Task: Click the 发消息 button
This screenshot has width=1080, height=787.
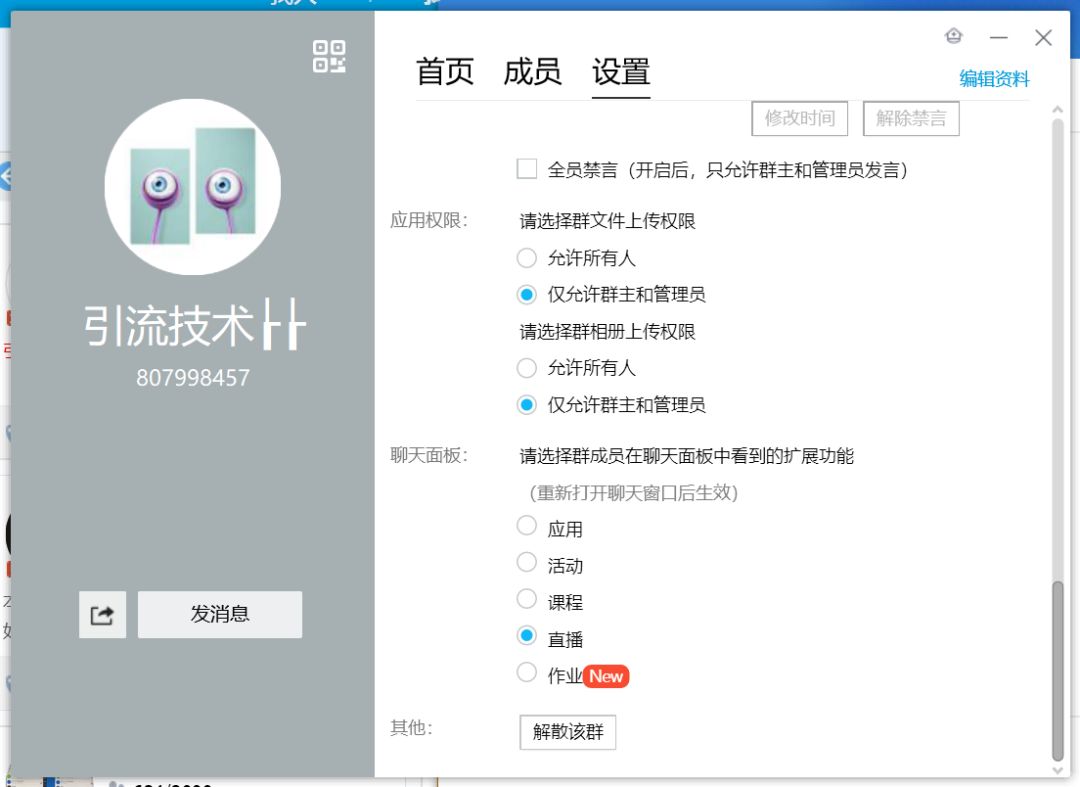Action: pyautogui.click(x=220, y=614)
